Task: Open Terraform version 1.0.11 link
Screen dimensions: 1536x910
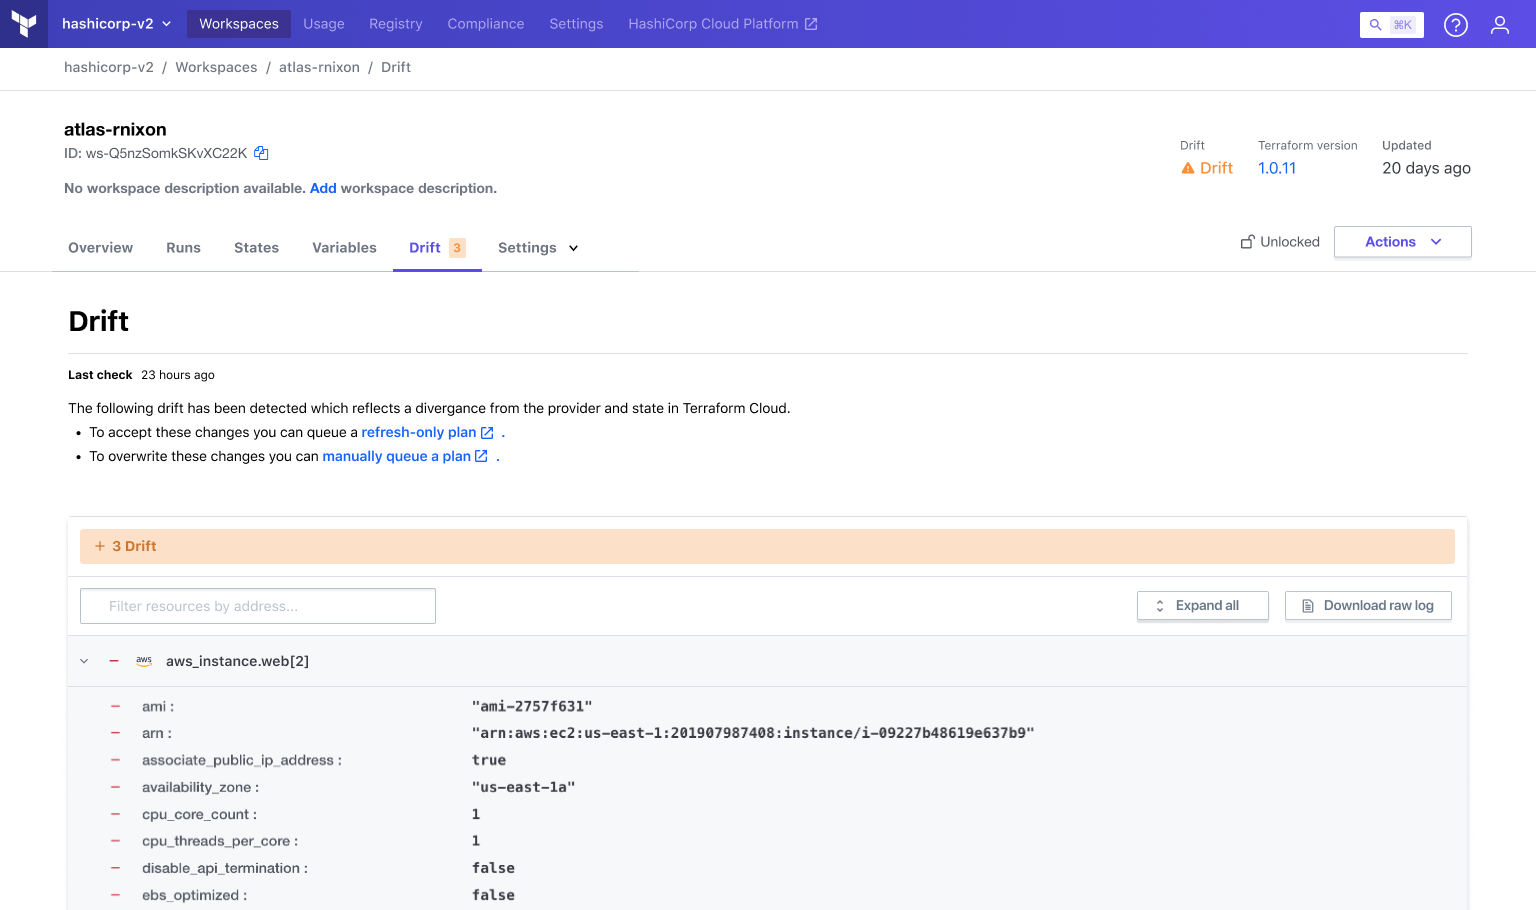Action: pos(1276,168)
